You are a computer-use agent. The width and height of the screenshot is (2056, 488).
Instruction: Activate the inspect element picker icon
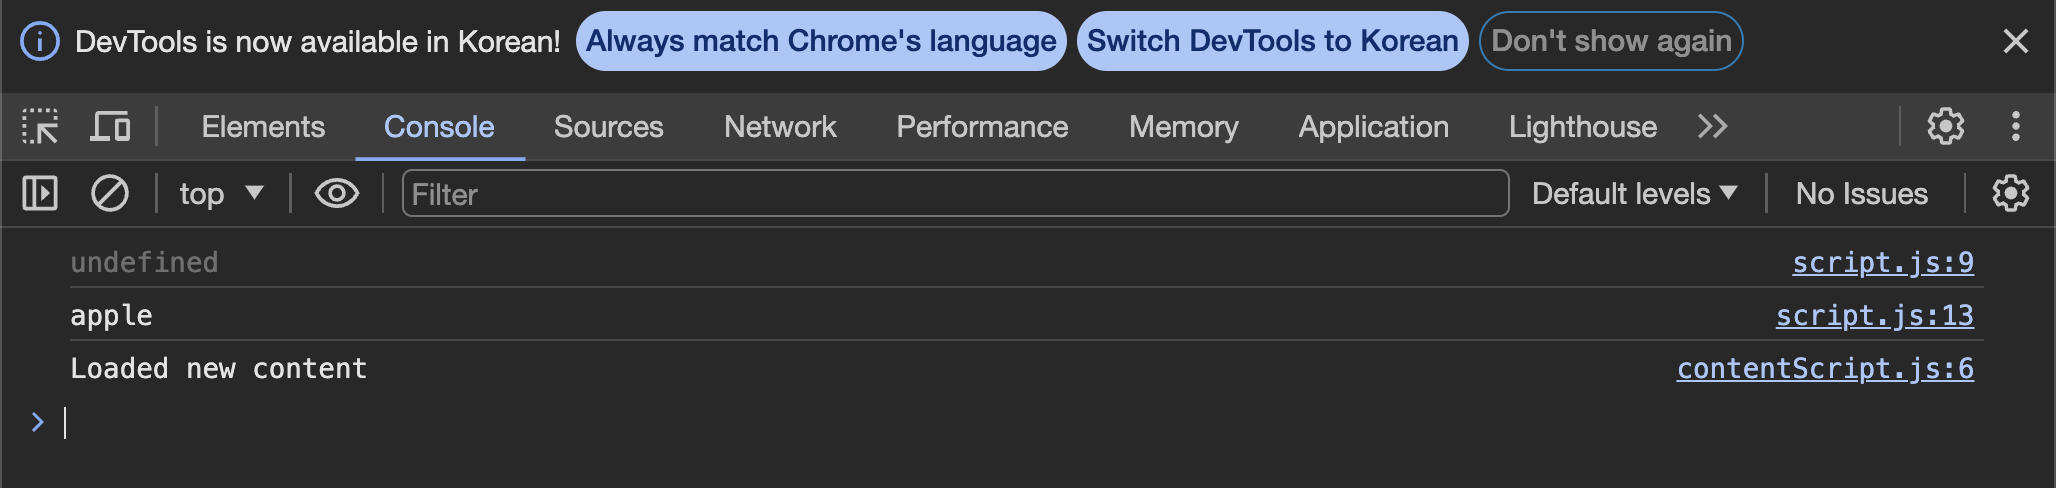point(40,127)
